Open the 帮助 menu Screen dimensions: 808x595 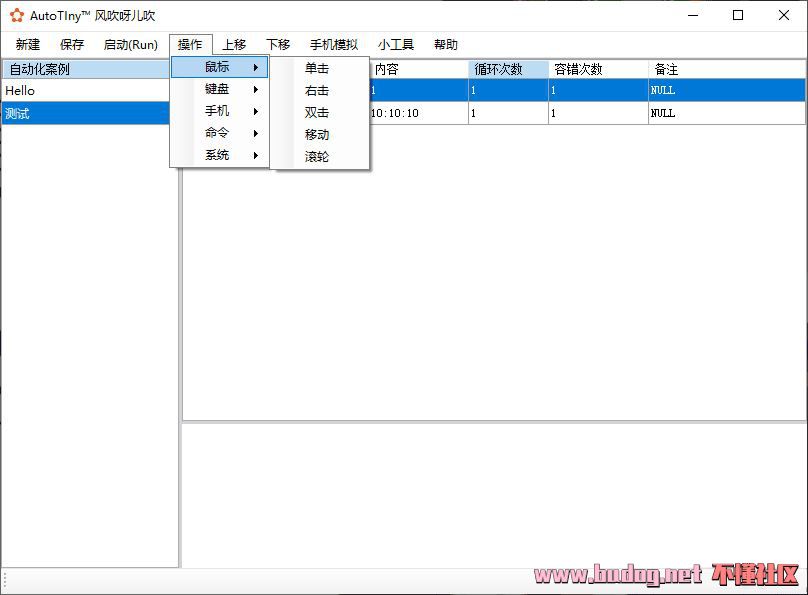point(446,45)
